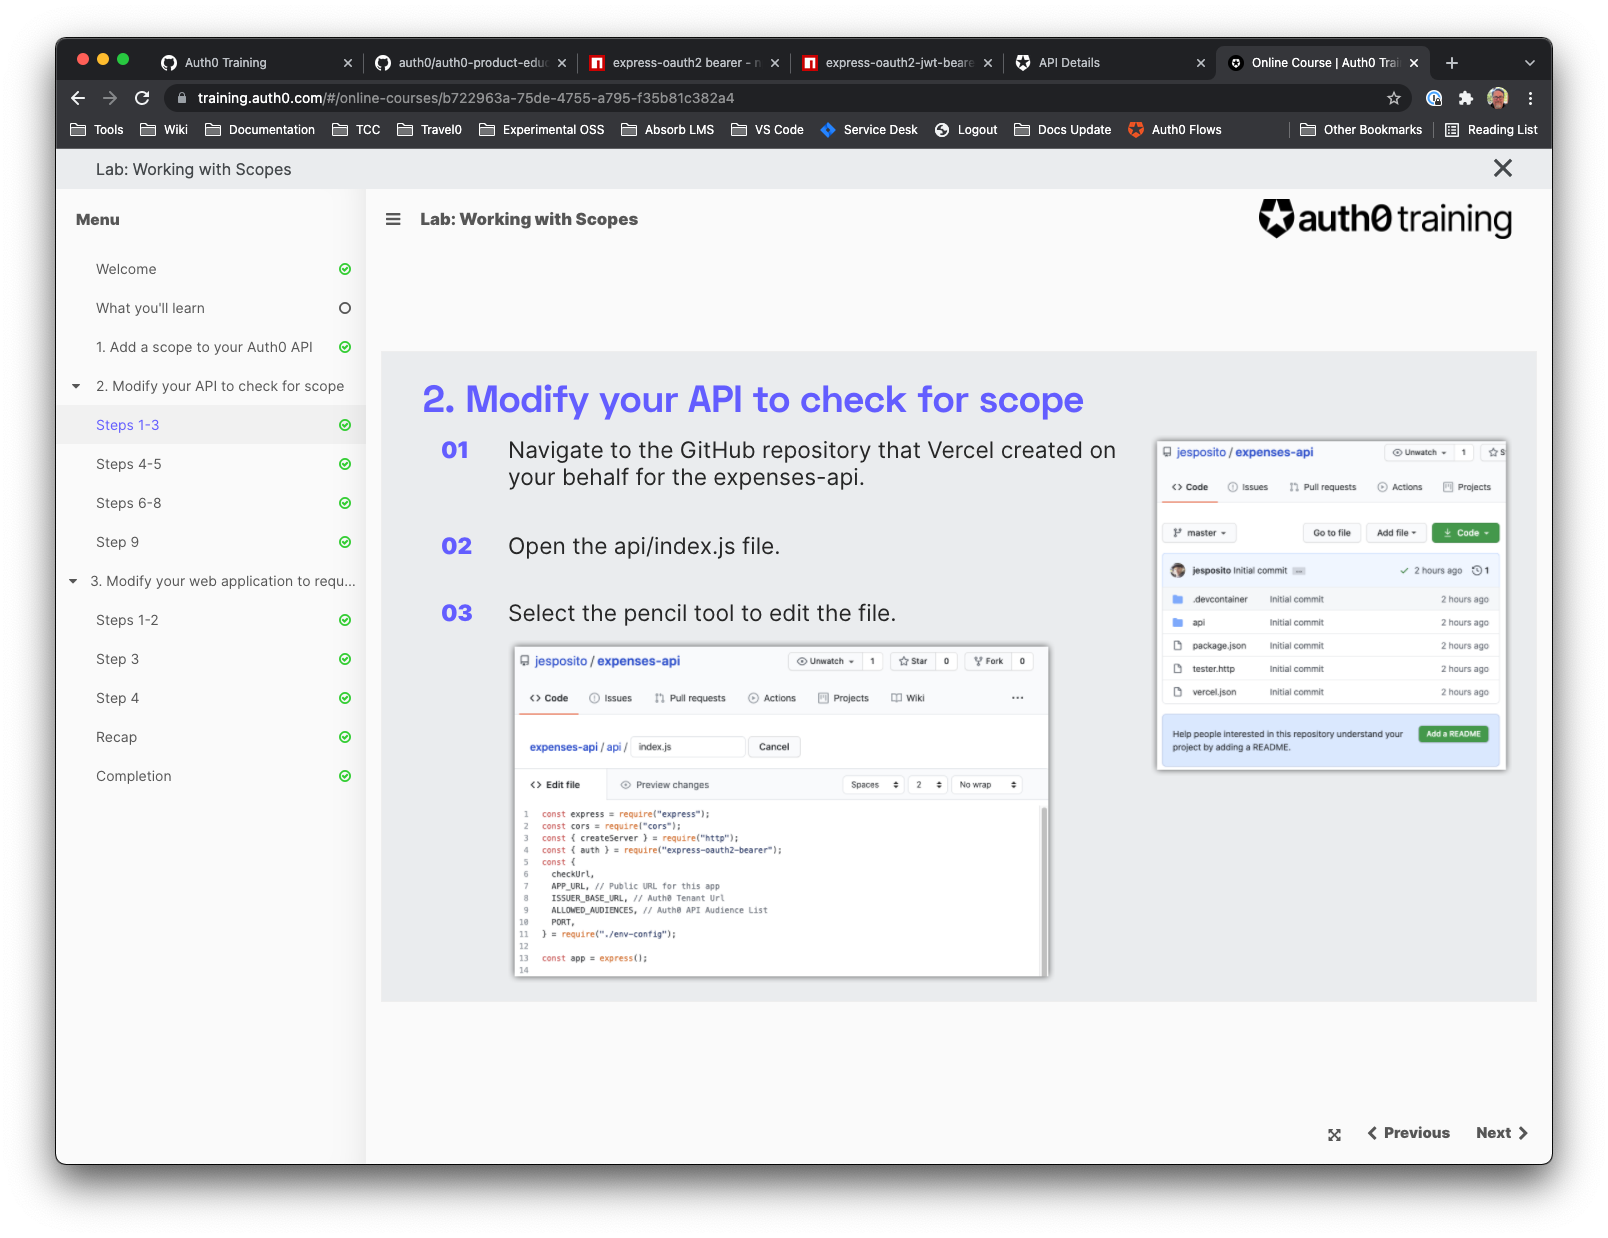Close the Online Course tab
This screenshot has height=1238, width=1608.
tap(1414, 63)
